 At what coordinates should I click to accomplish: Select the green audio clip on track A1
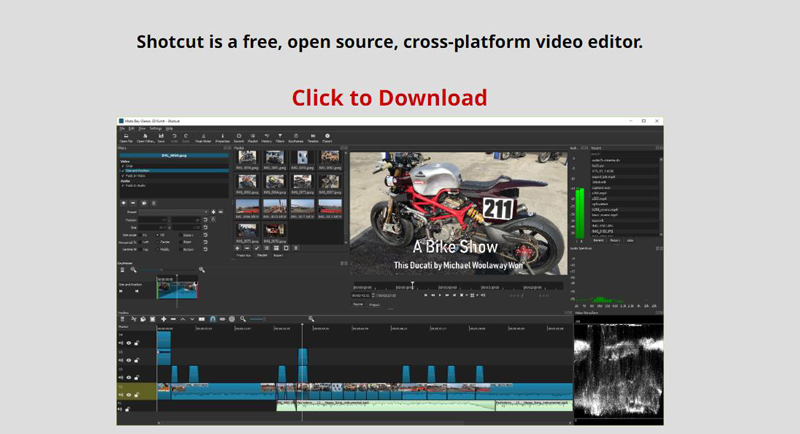coord(396,405)
